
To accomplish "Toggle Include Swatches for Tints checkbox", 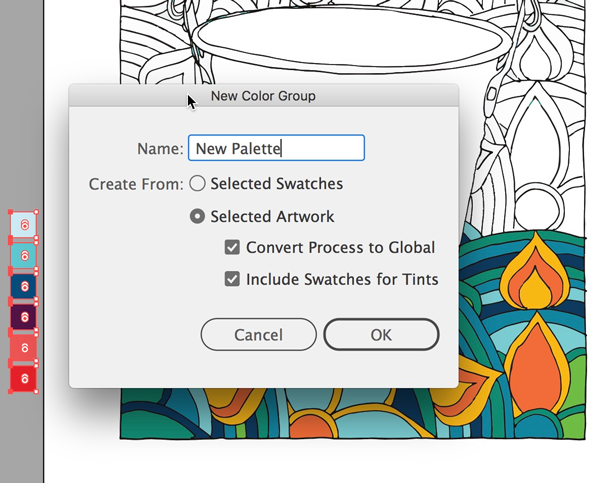I will [x=232, y=279].
